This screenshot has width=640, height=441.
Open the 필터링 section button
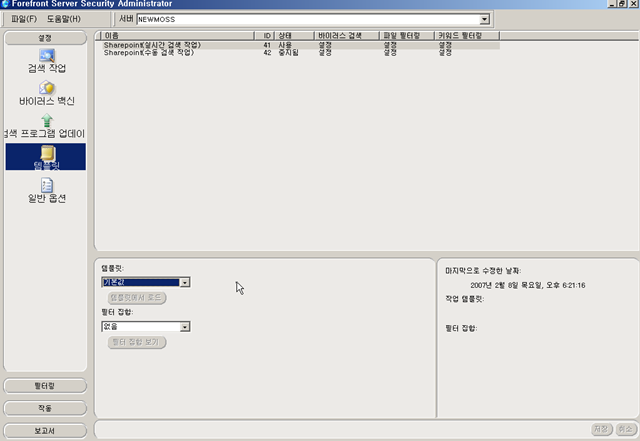point(45,386)
